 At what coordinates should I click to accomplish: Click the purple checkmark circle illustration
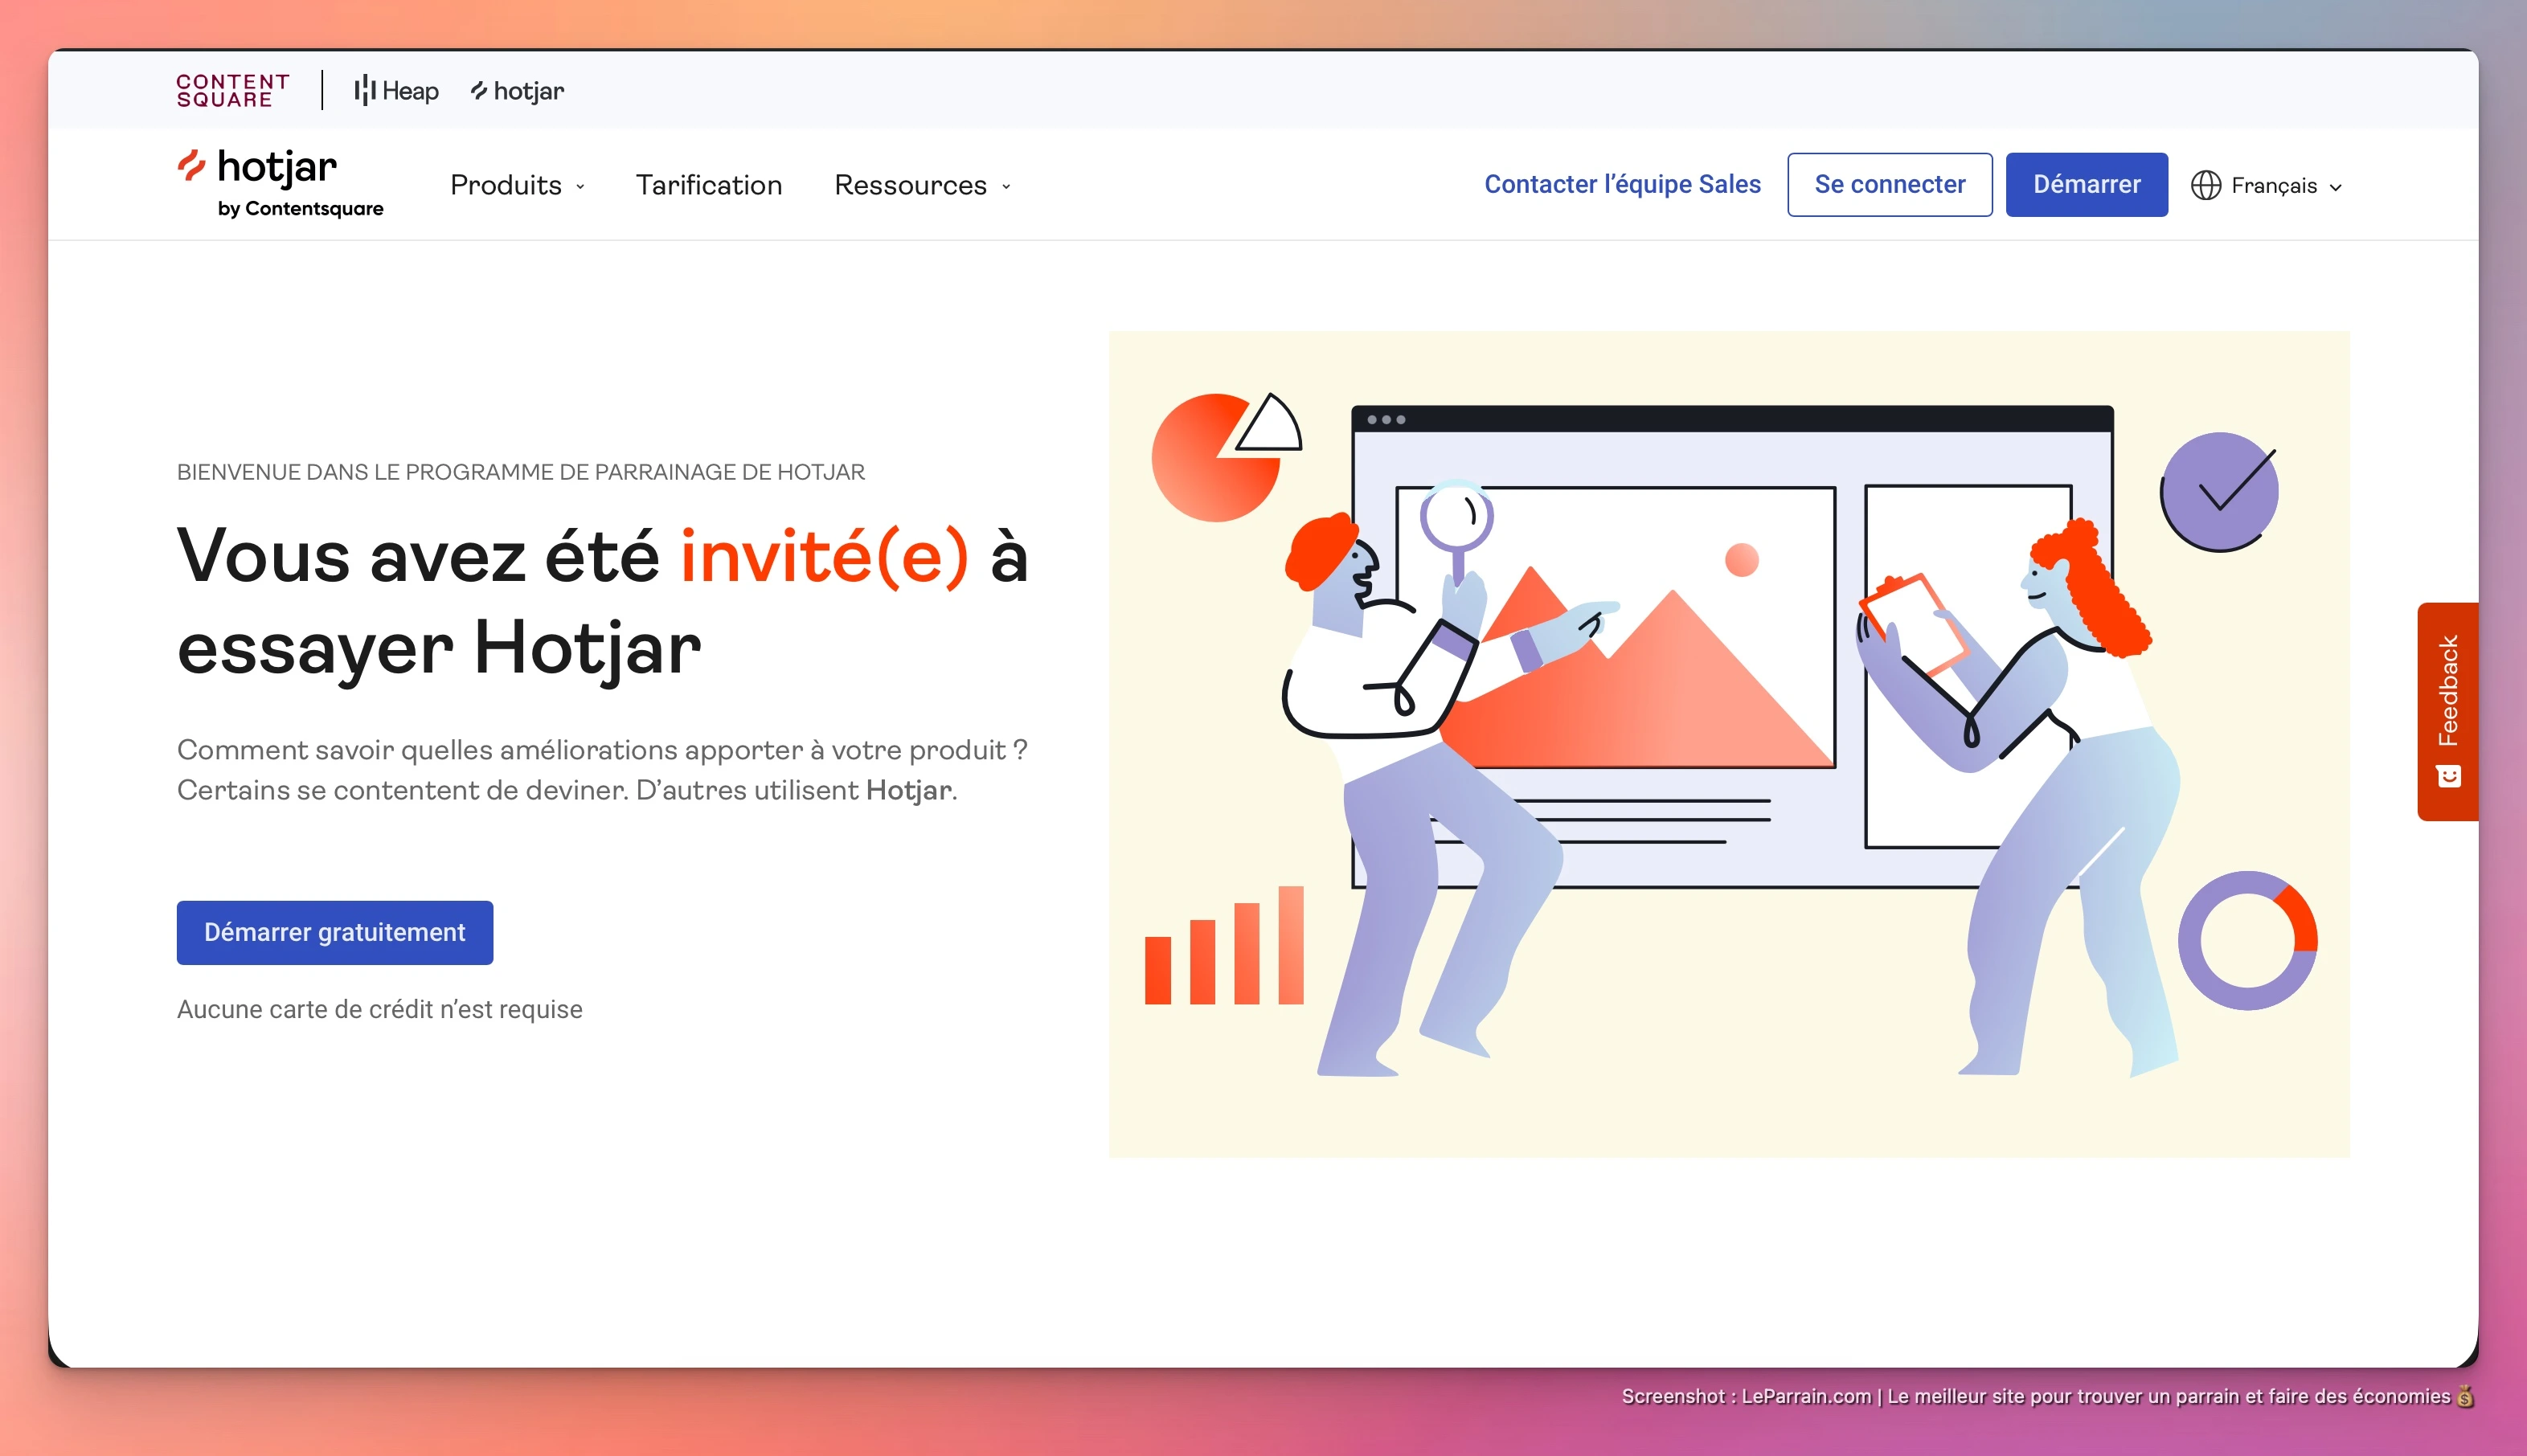(x=2220, y=491)
